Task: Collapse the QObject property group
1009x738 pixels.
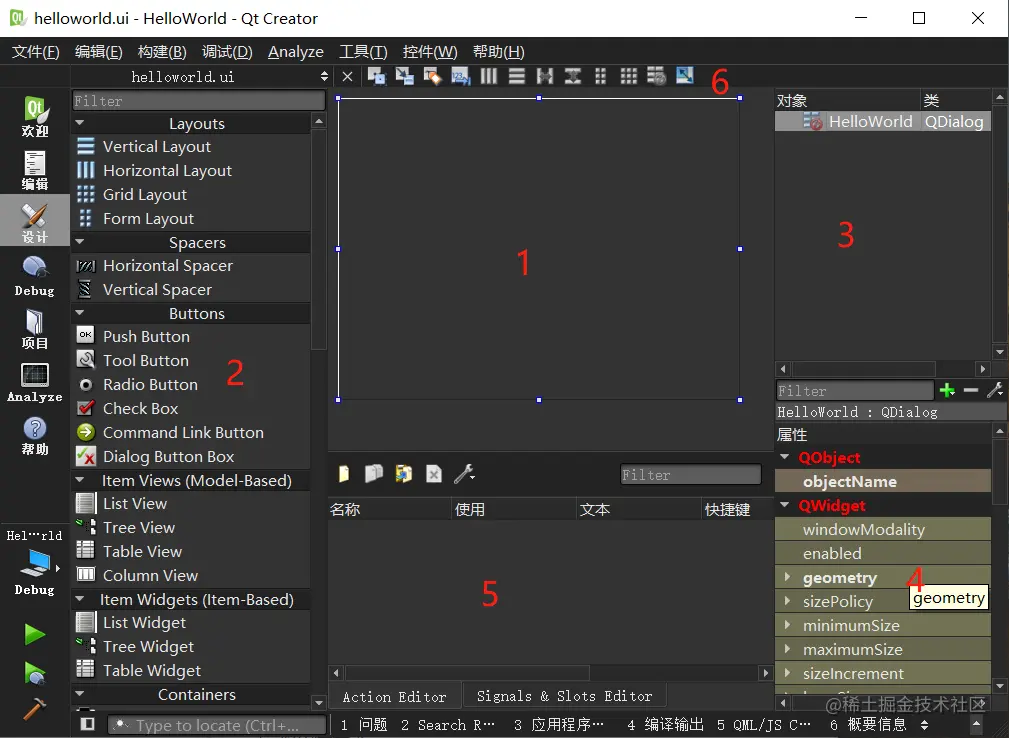Action: 784,457
